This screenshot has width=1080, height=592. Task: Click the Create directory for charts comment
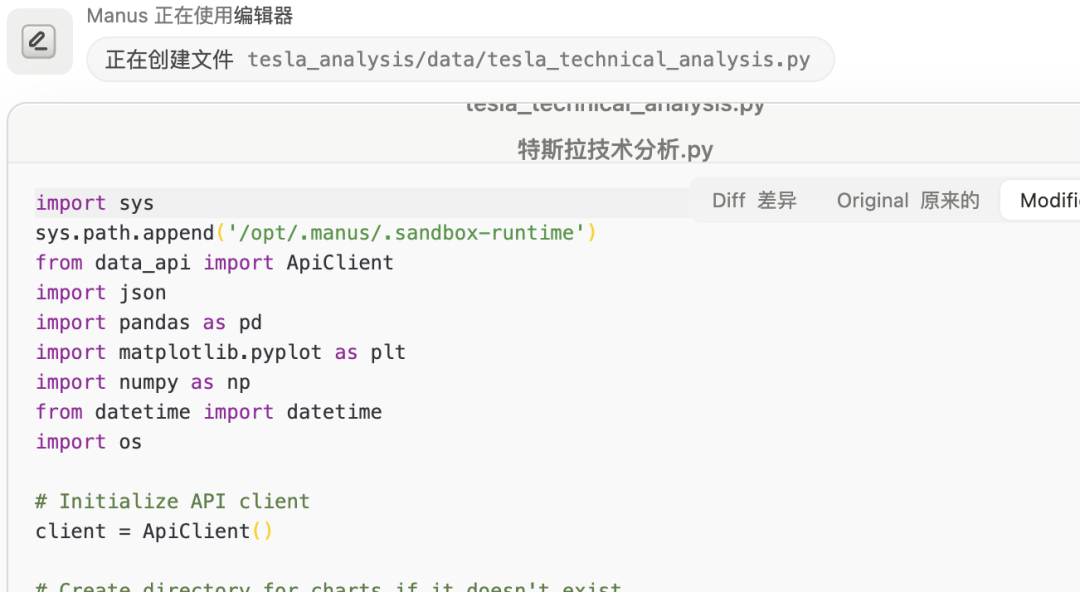328,586
